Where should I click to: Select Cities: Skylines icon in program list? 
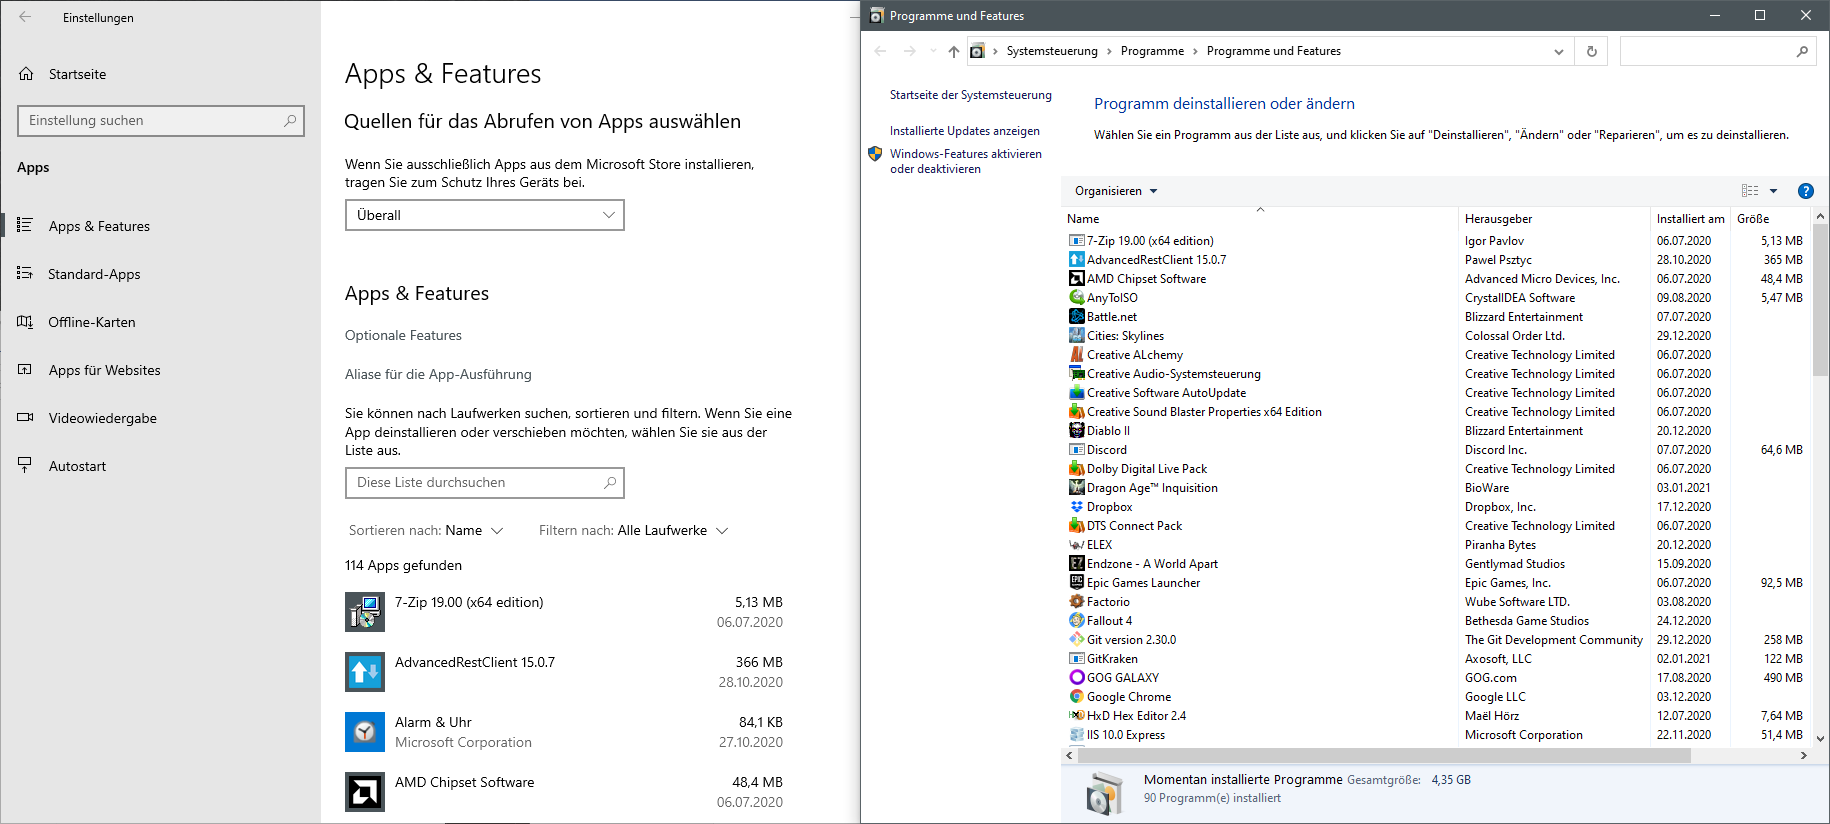click(x=1077, y=335)
